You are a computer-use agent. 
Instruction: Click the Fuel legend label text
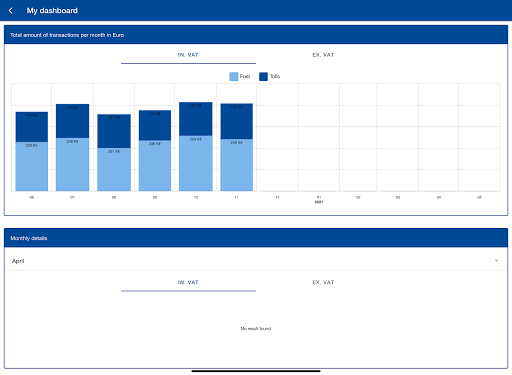click(x=245, y=76)
